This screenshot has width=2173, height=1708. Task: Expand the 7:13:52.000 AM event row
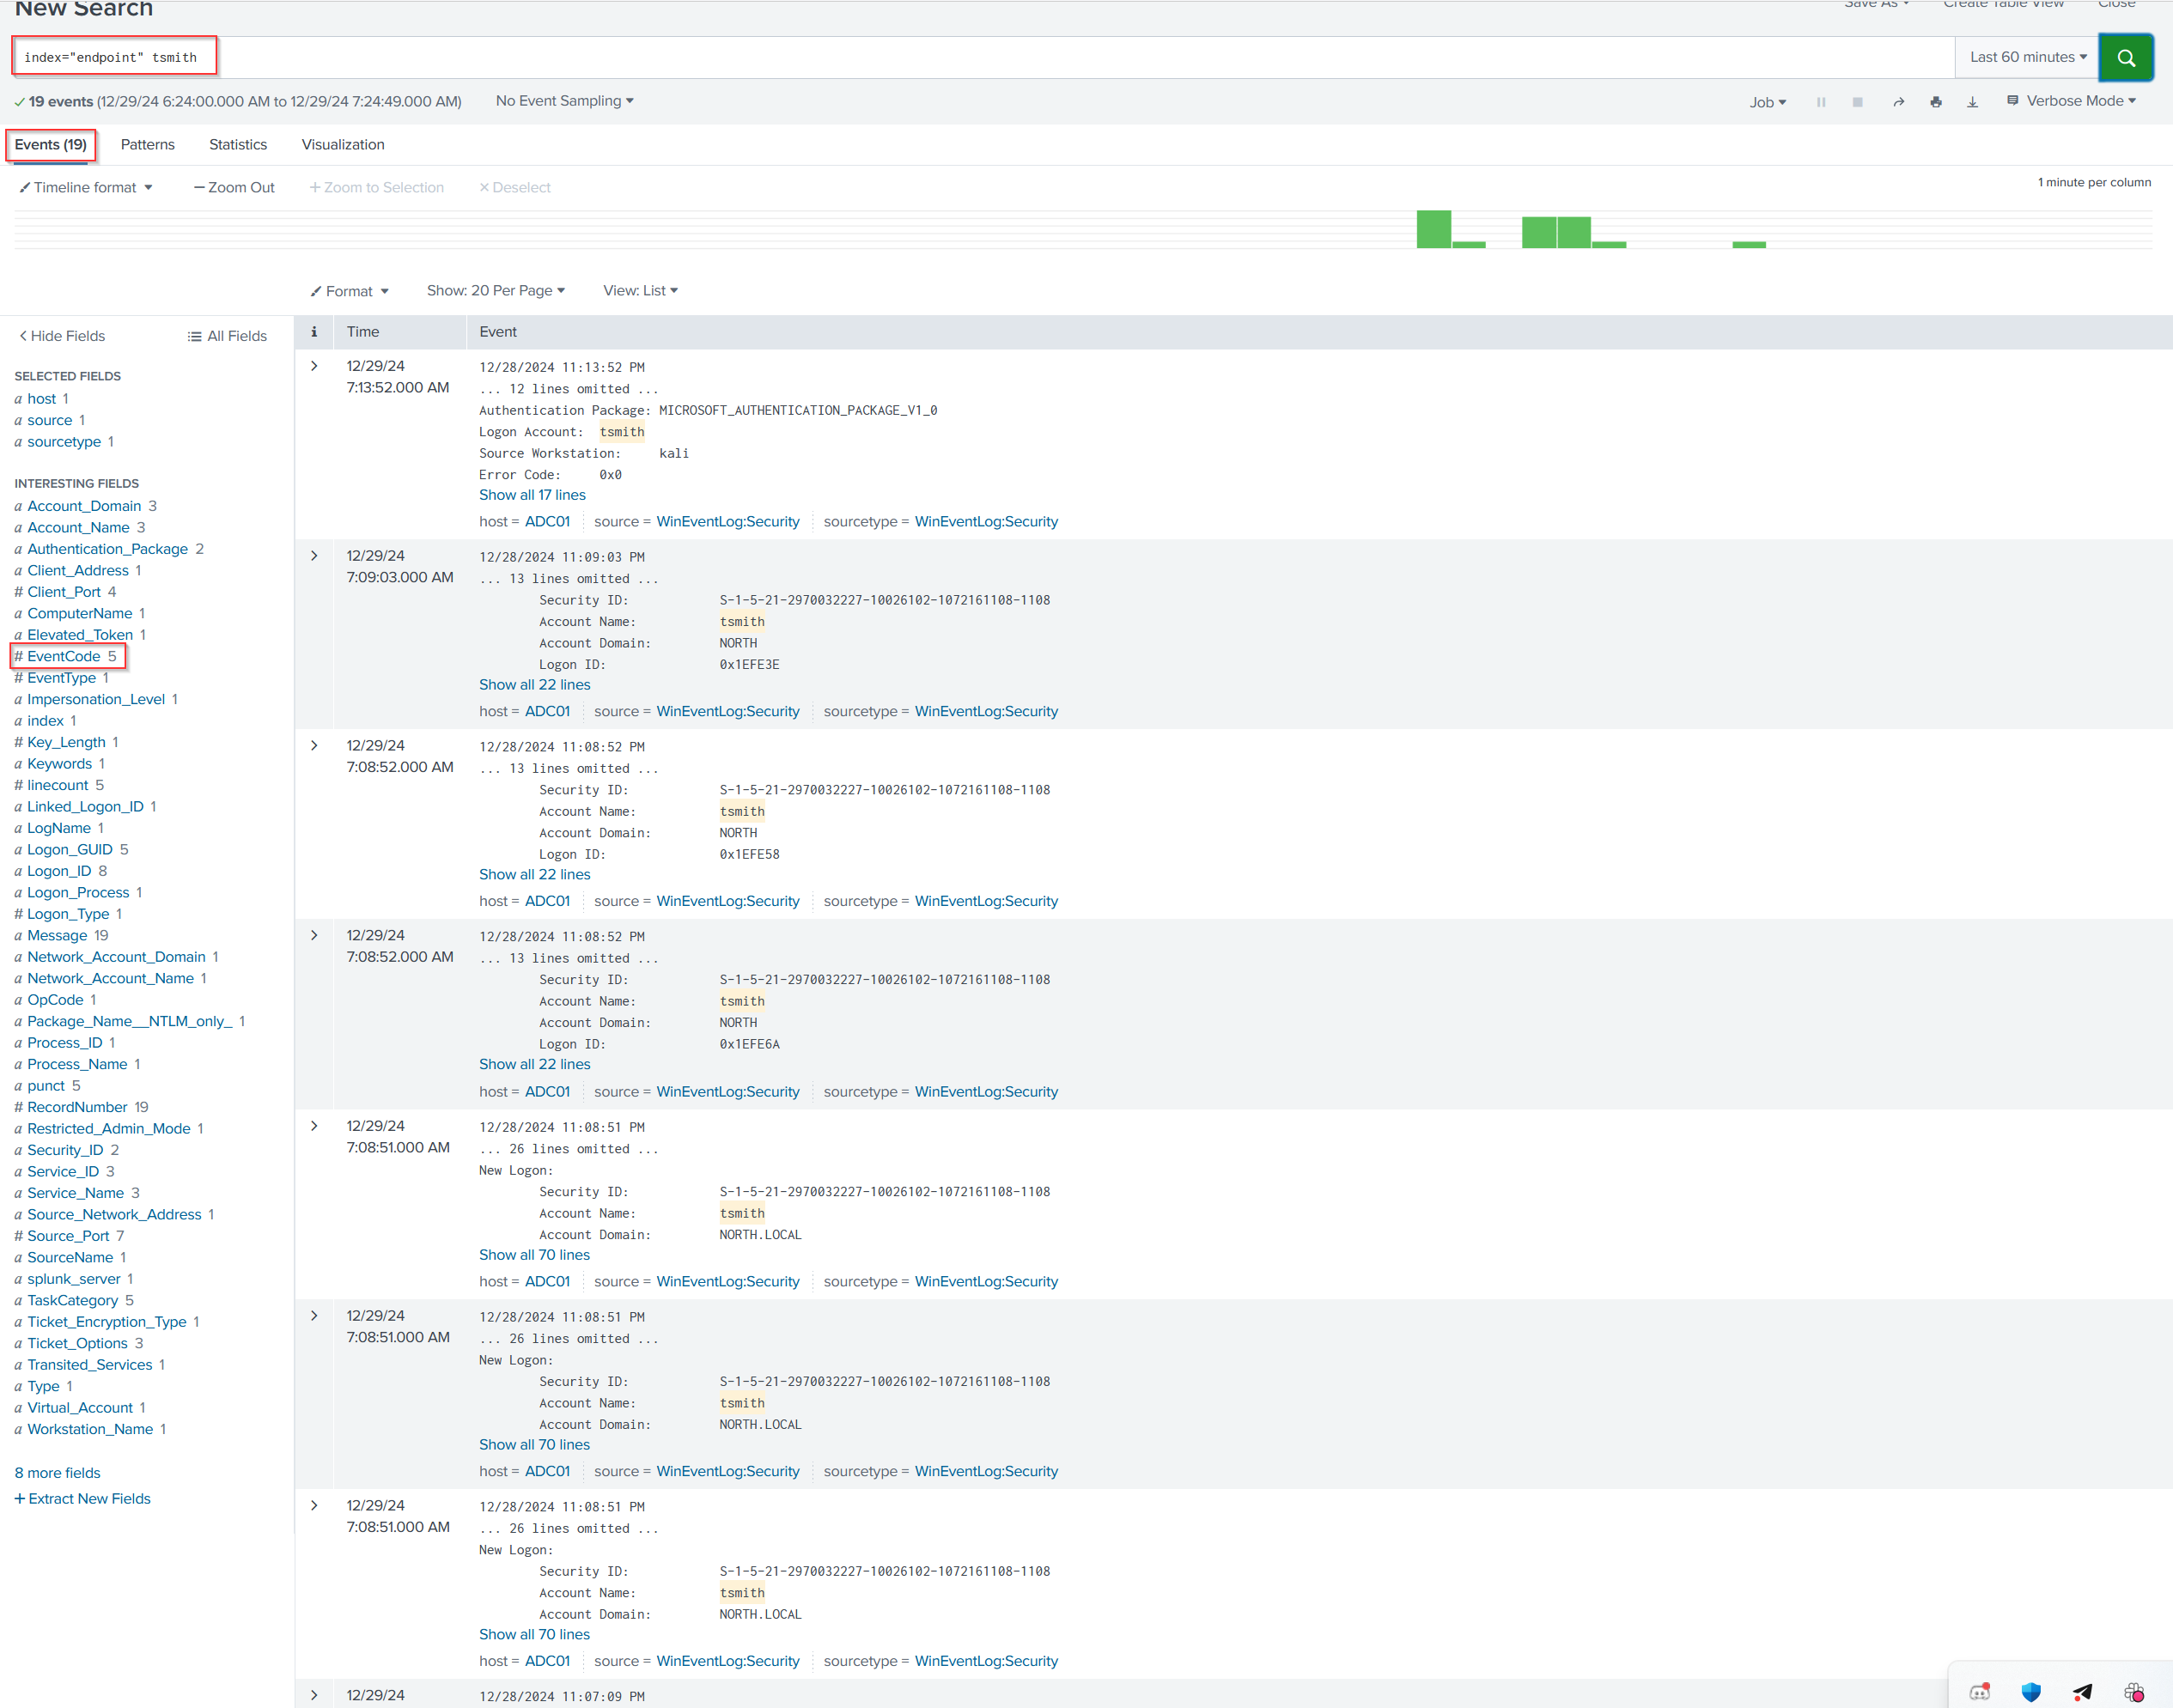point(314,366)
